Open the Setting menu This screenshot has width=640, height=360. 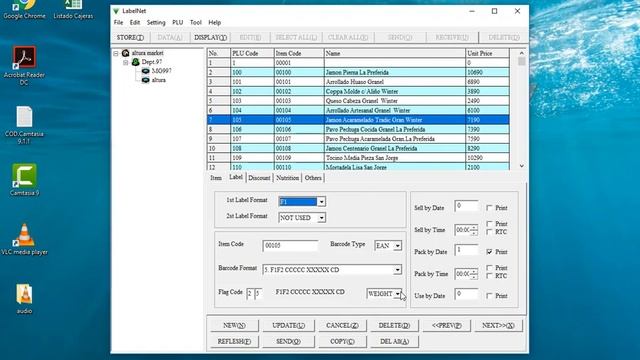click(156, 22)
